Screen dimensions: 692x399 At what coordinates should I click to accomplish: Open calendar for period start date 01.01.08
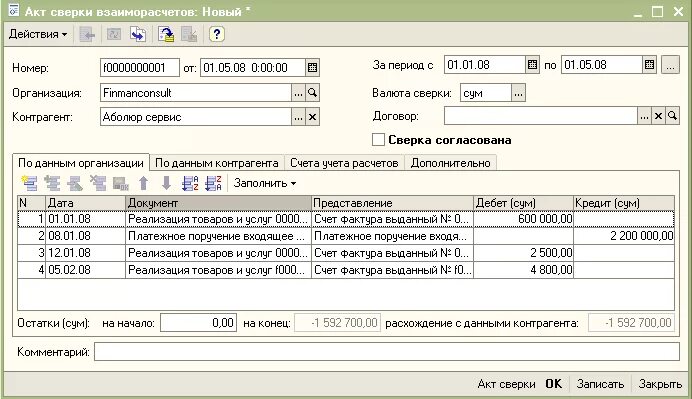pyautogui.click(x=532, y=65)
